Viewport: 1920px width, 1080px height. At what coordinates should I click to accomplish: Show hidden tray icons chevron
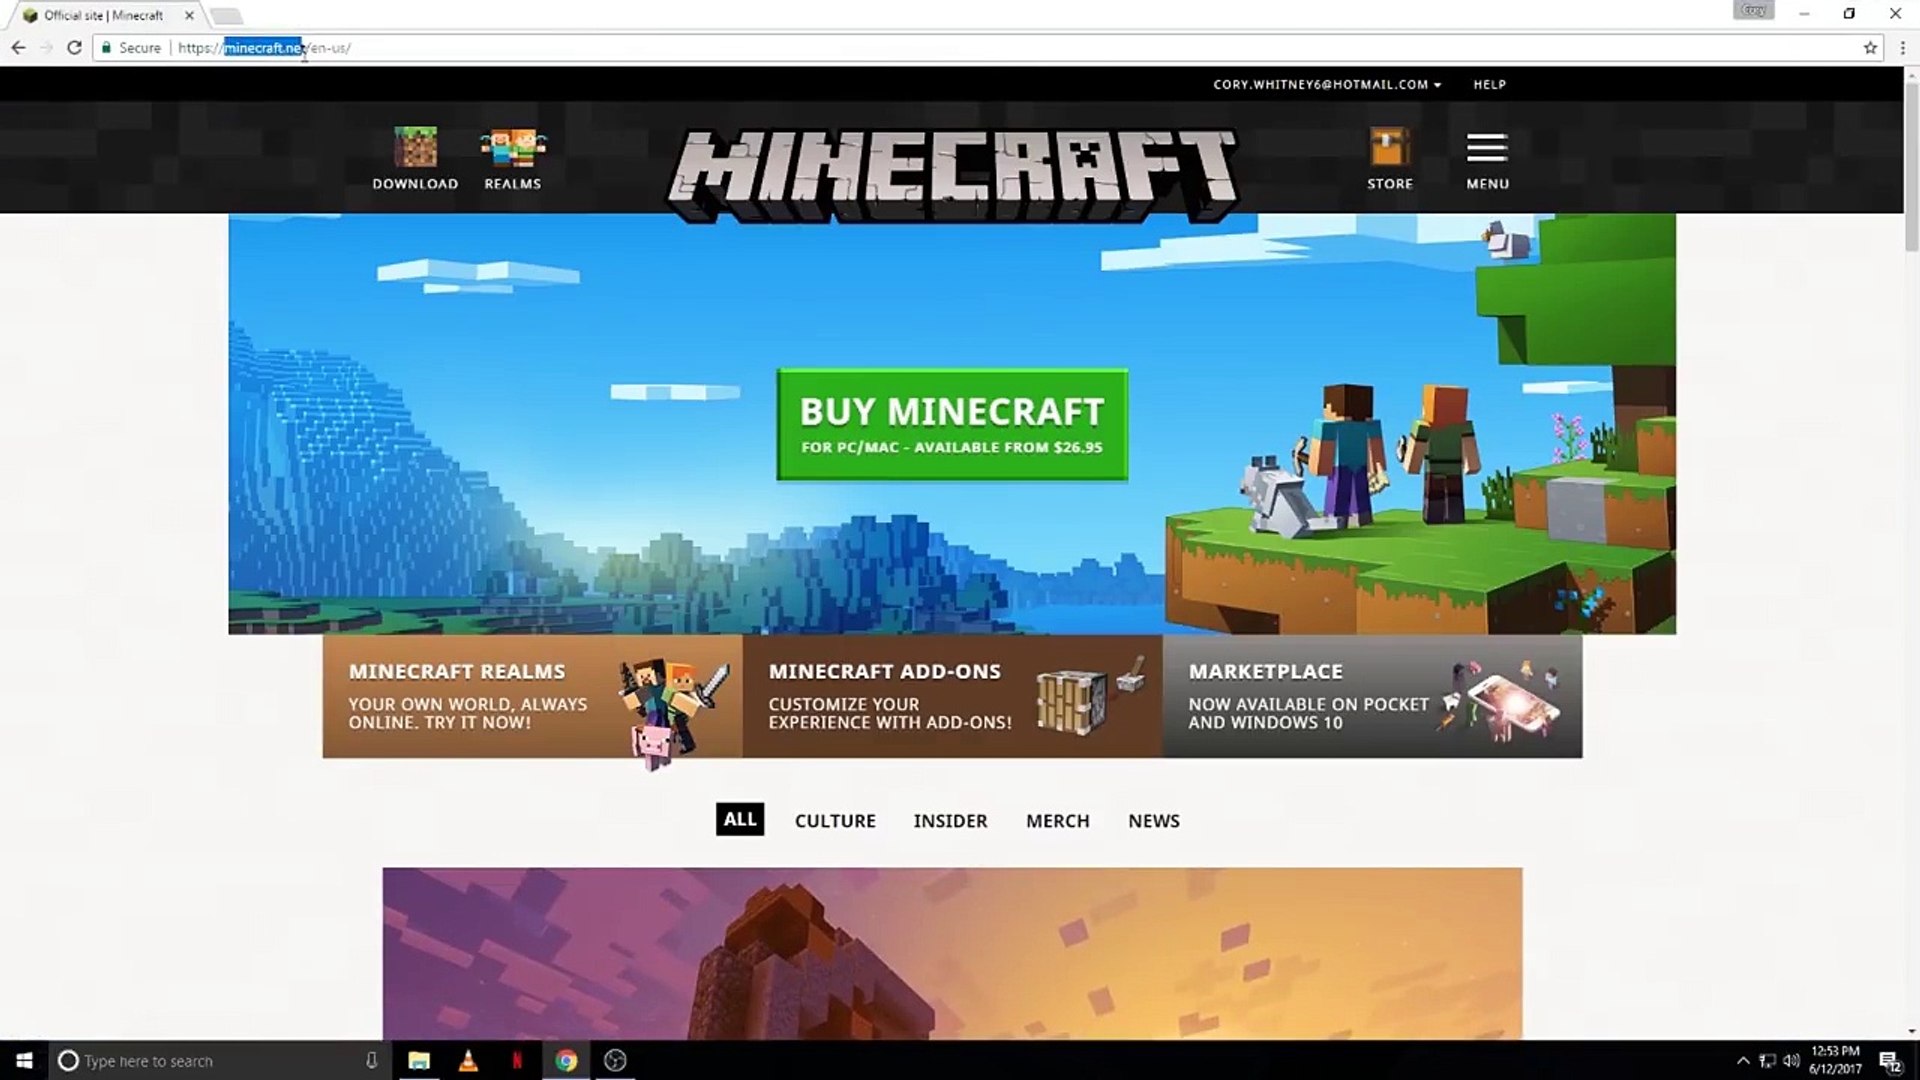pos(1743,1061)
